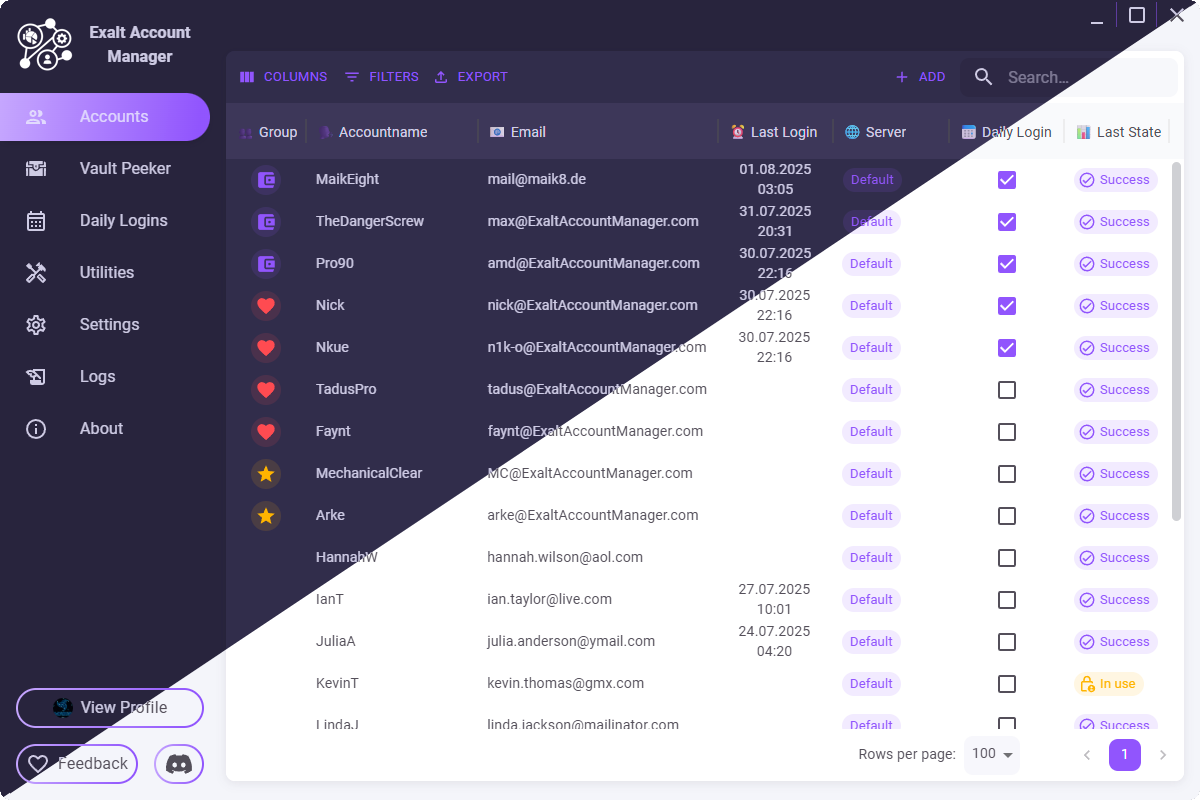The image size is (1200, 800).
Task: Enable Daily Login for KevinT
Action: 1007,684
